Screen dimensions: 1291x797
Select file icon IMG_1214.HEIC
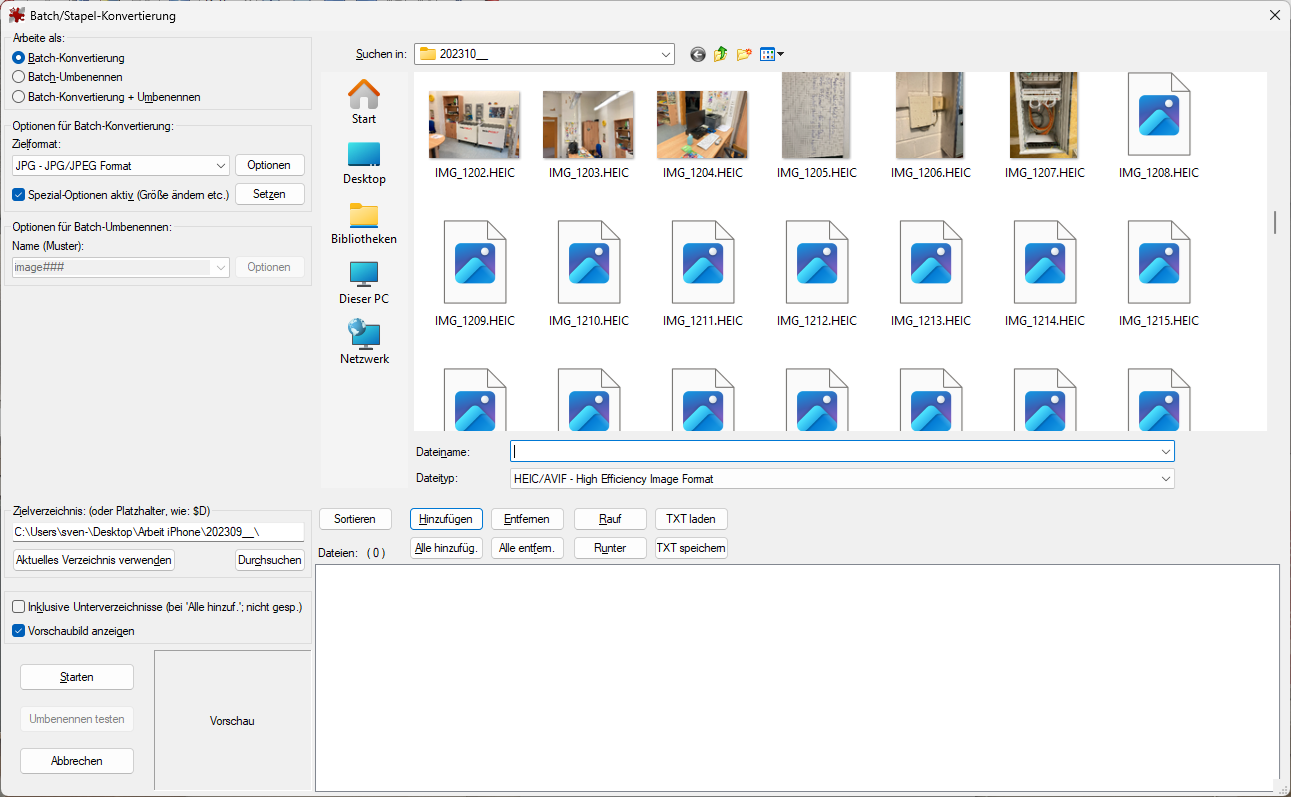click(1045, 263)
